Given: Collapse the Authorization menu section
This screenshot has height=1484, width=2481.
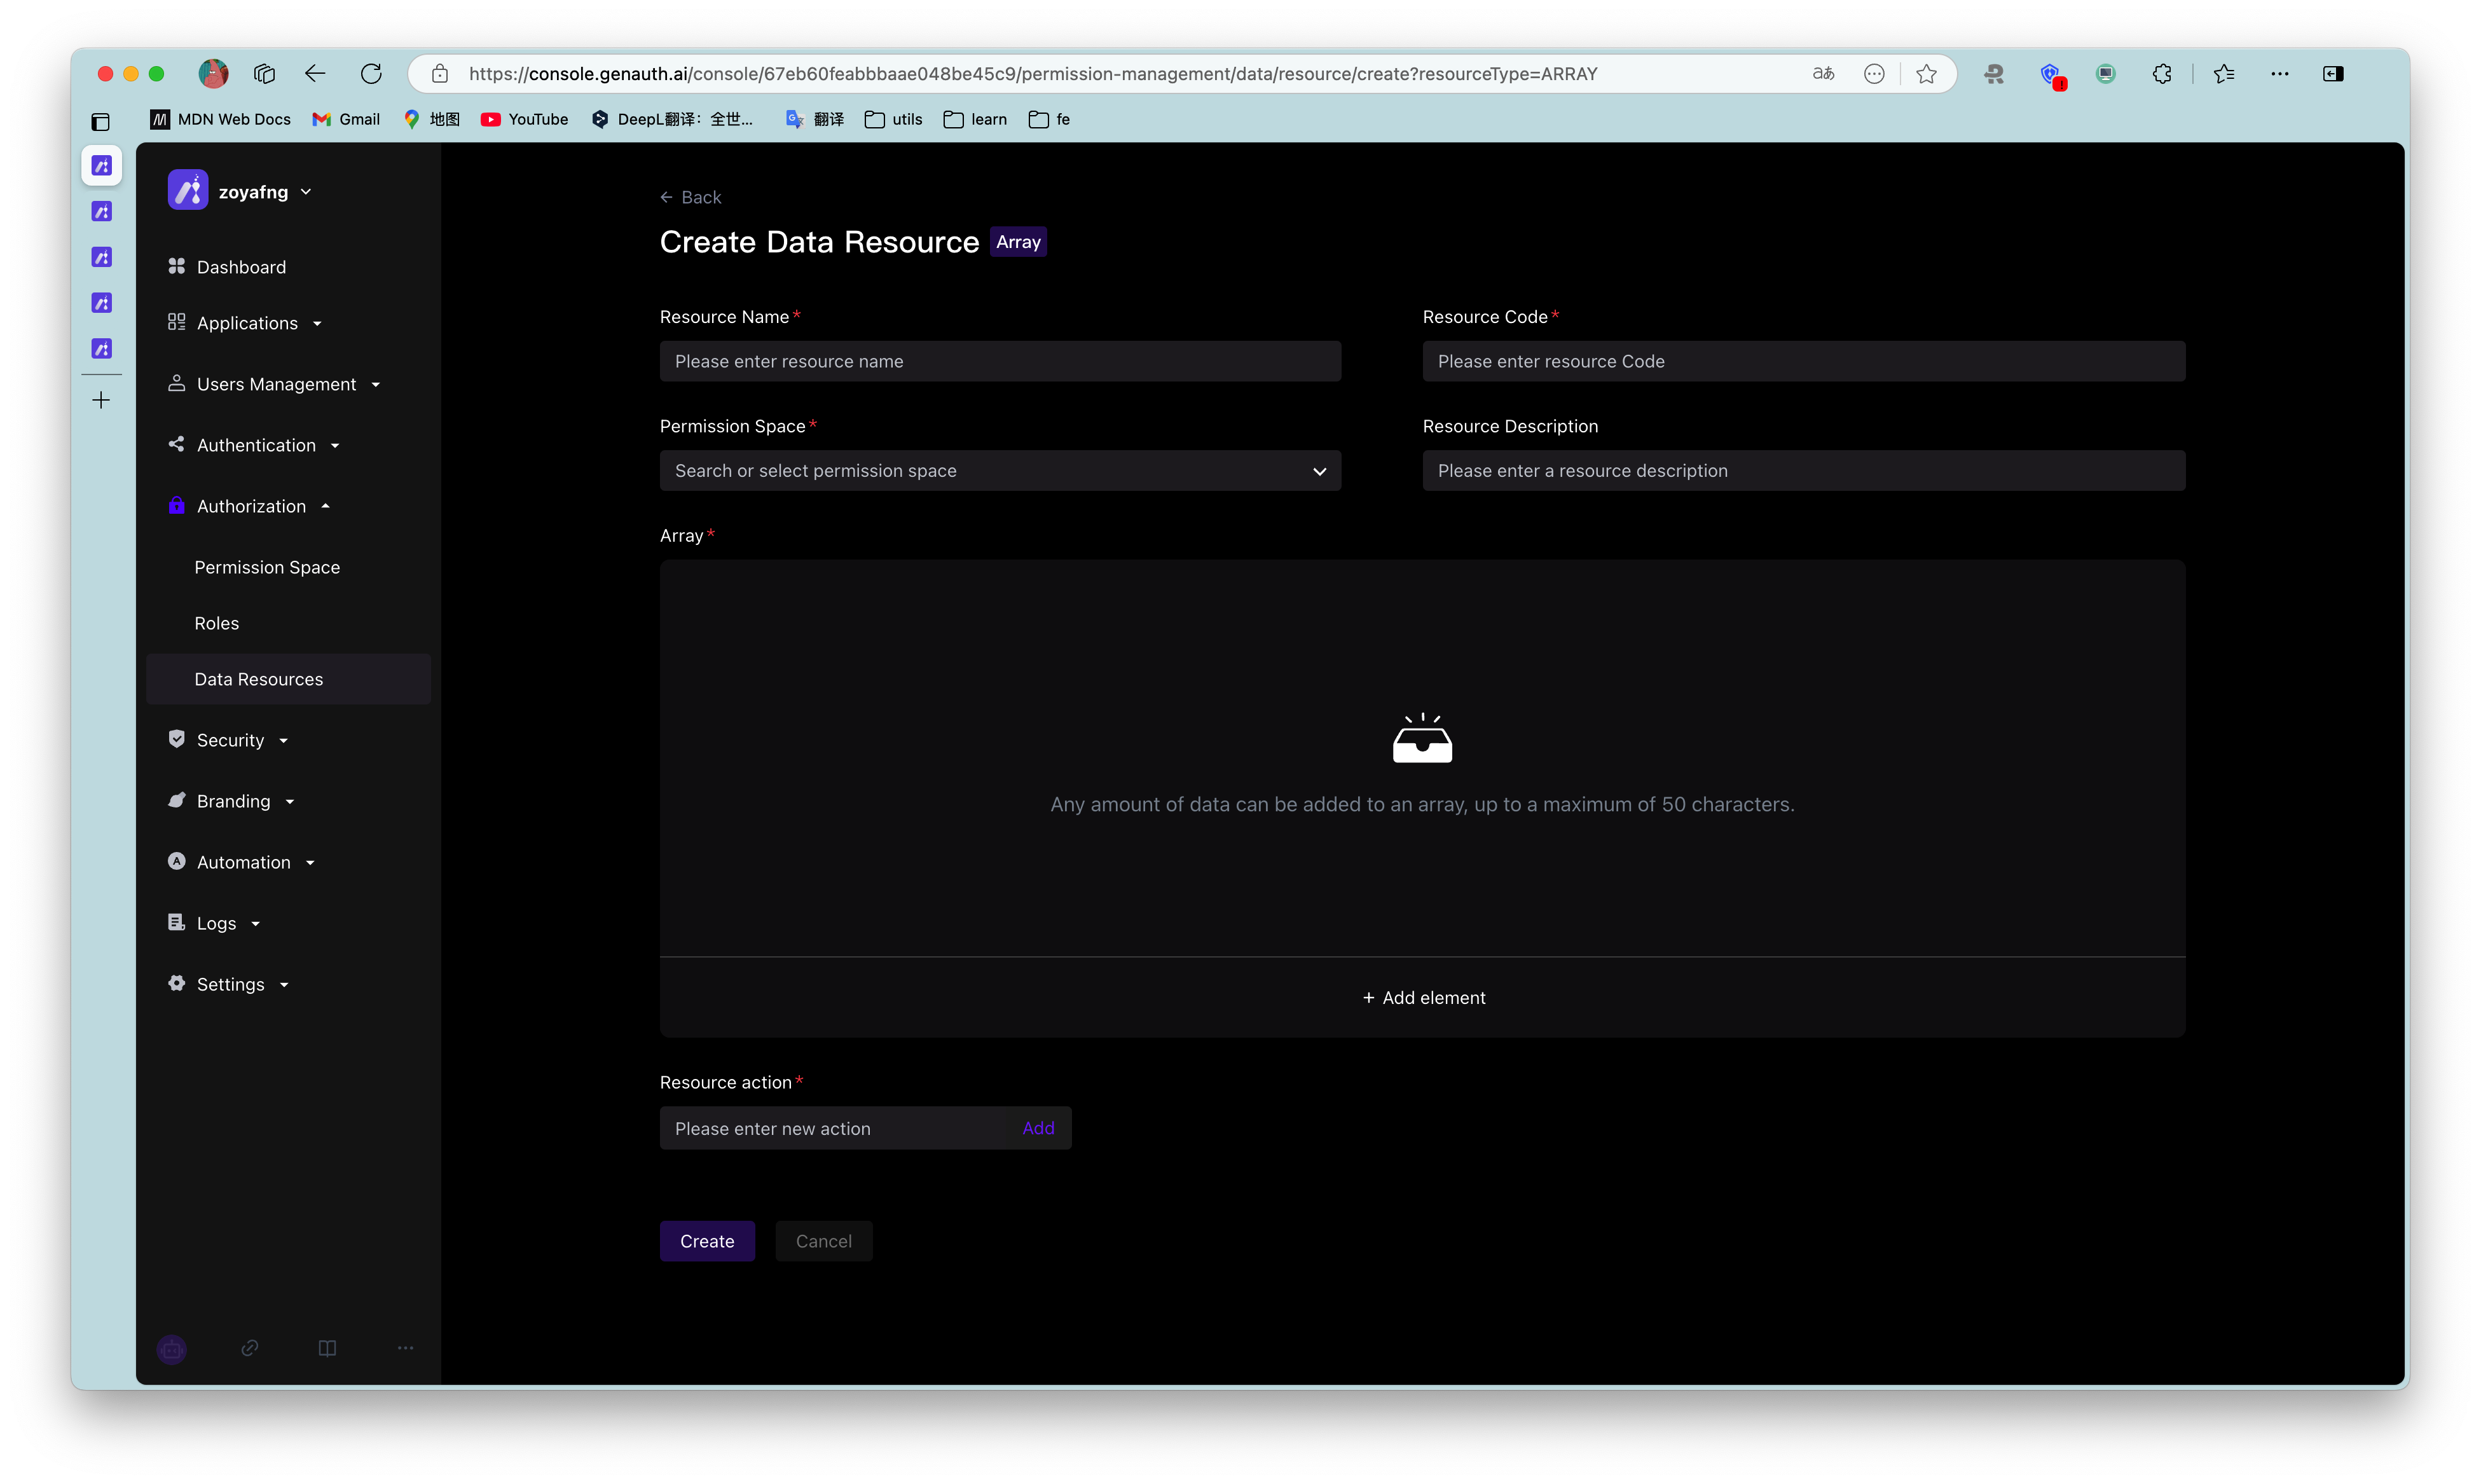Looking at the screenshot, I should (251, 506).
